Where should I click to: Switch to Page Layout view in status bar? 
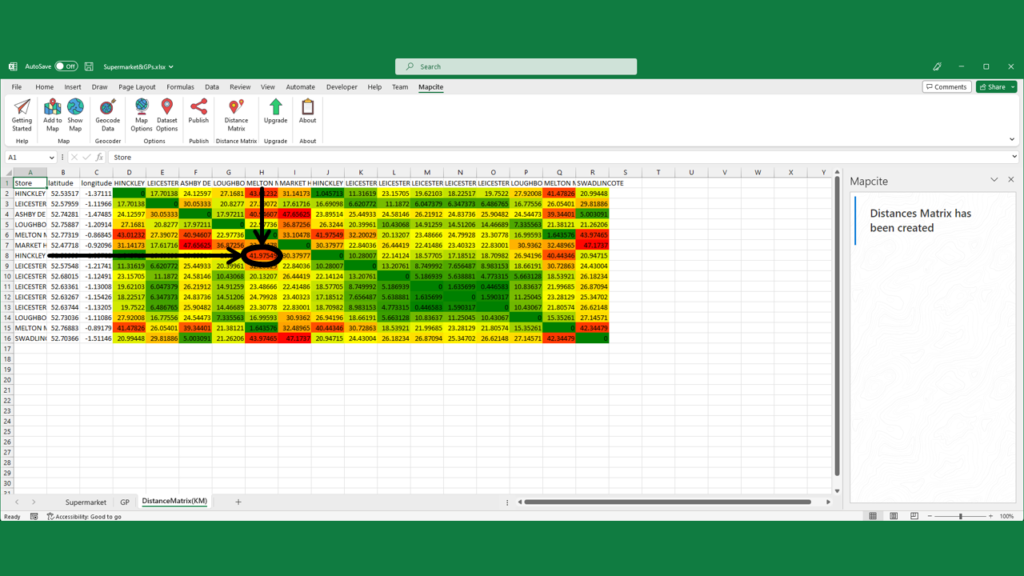click(894, 515)
